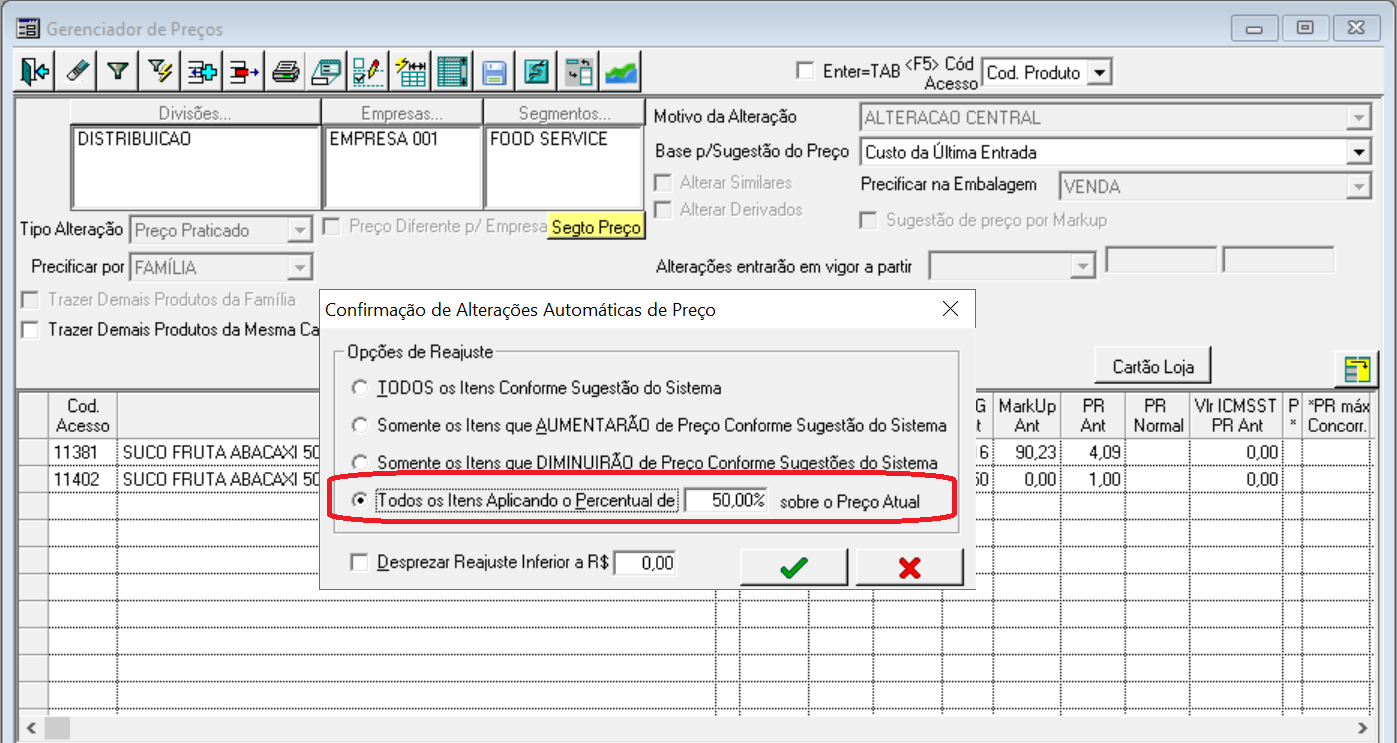Screen dimensions: 1397x743
Task: Click the Vlr ICMSST PR Ant column header
Action: click(x=1236, y=416)
